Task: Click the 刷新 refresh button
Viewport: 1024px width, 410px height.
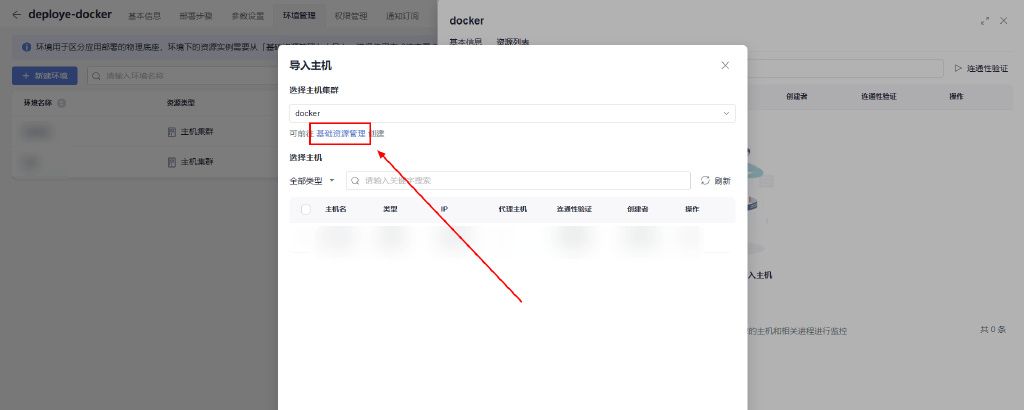Action: click(715, 181)
